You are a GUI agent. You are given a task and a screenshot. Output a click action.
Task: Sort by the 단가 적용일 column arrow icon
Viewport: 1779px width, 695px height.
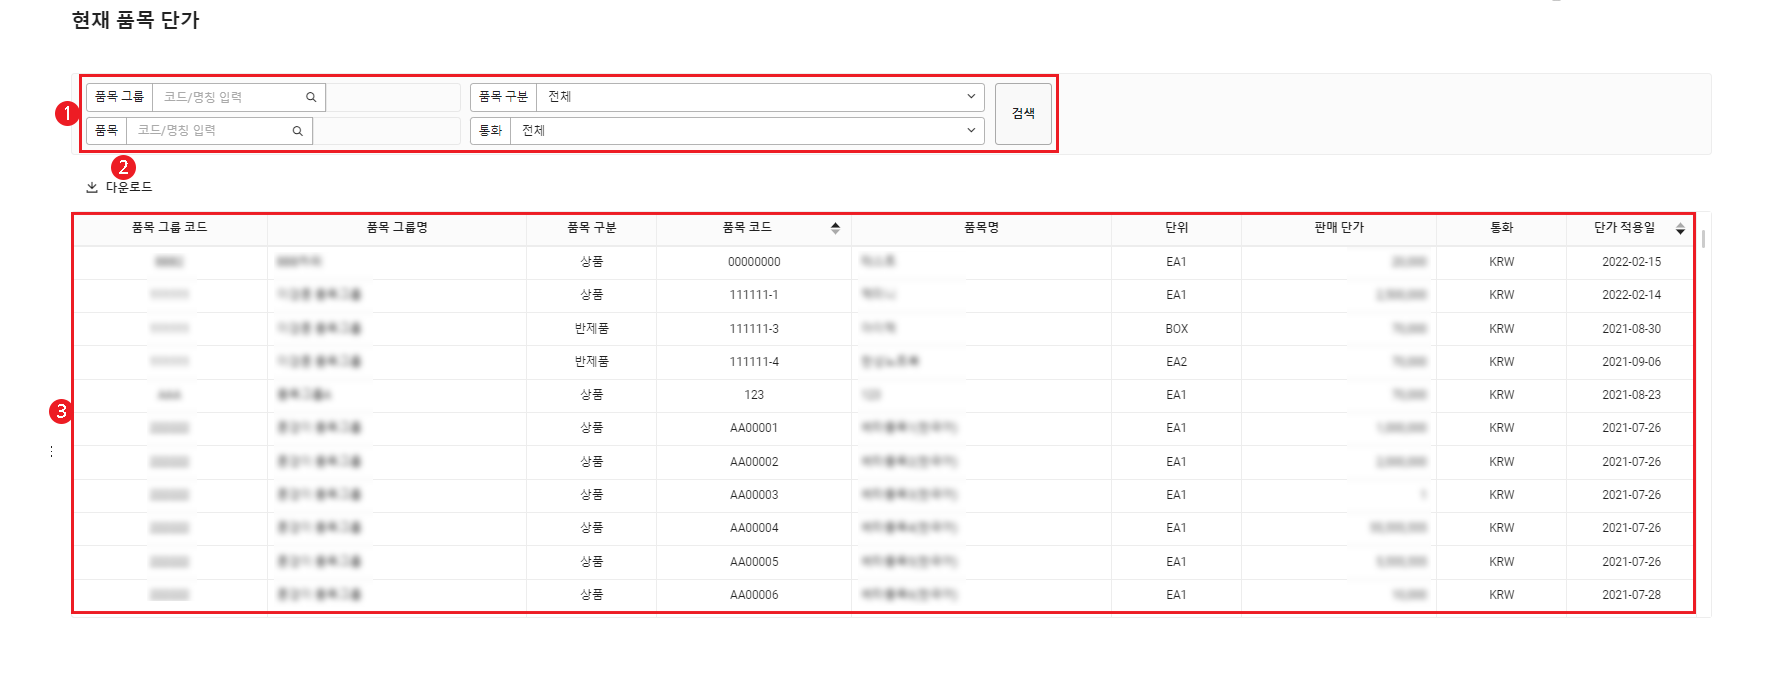(x=1680, y=229)
